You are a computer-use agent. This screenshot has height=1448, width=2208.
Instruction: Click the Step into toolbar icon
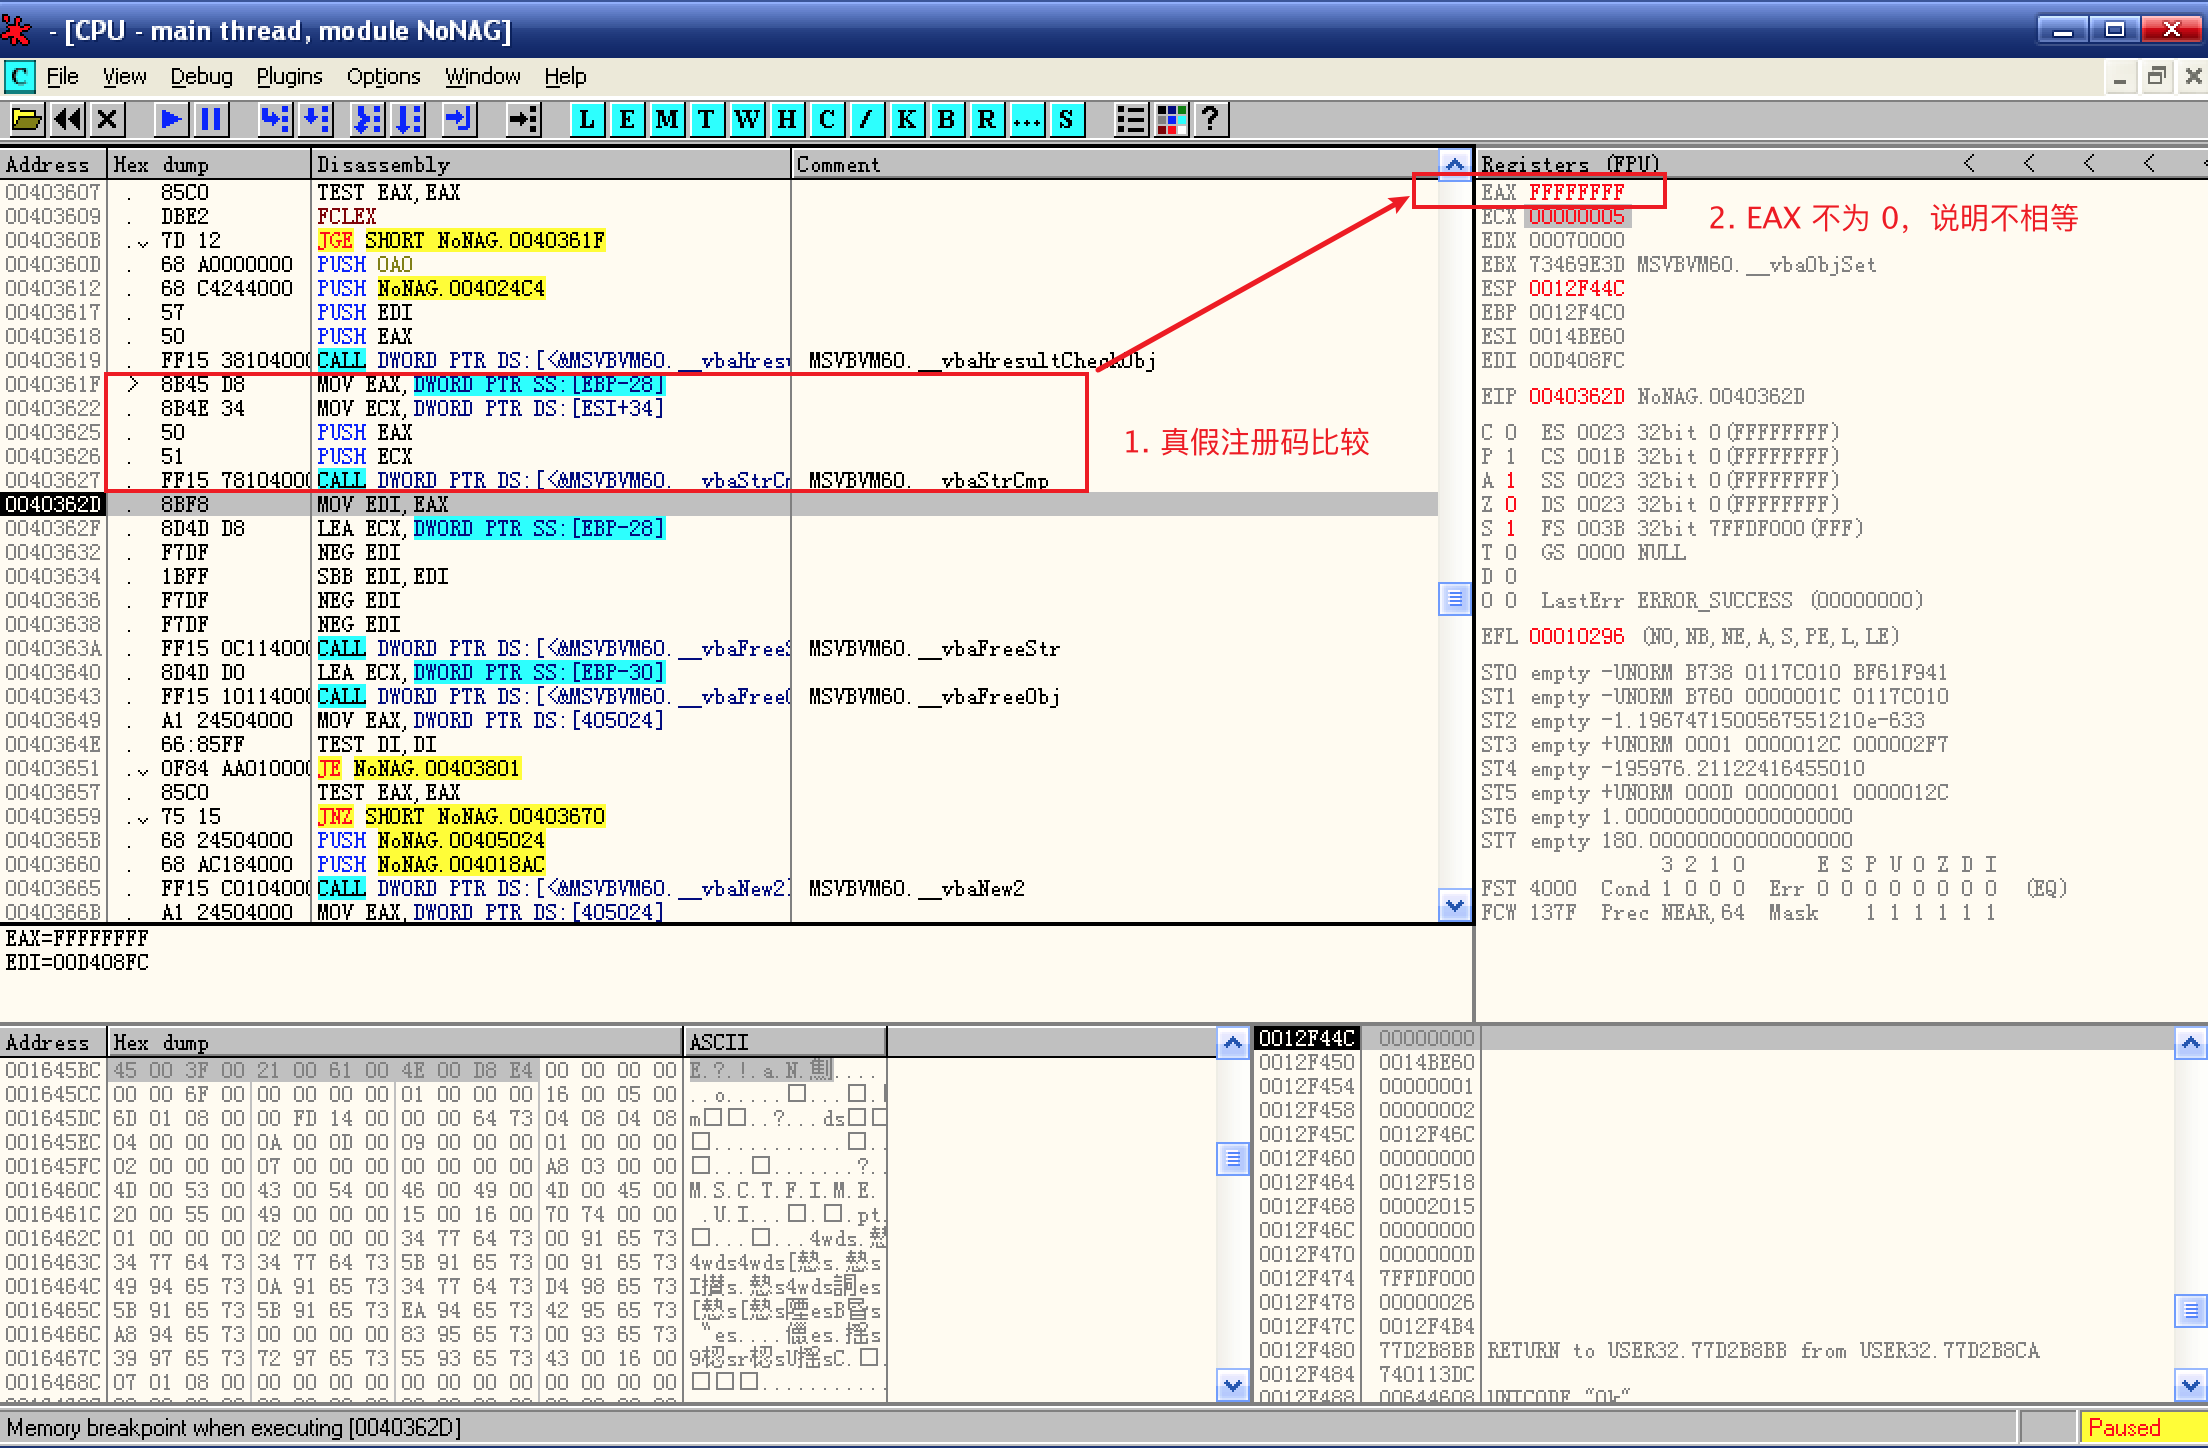(x=273, y=120)
